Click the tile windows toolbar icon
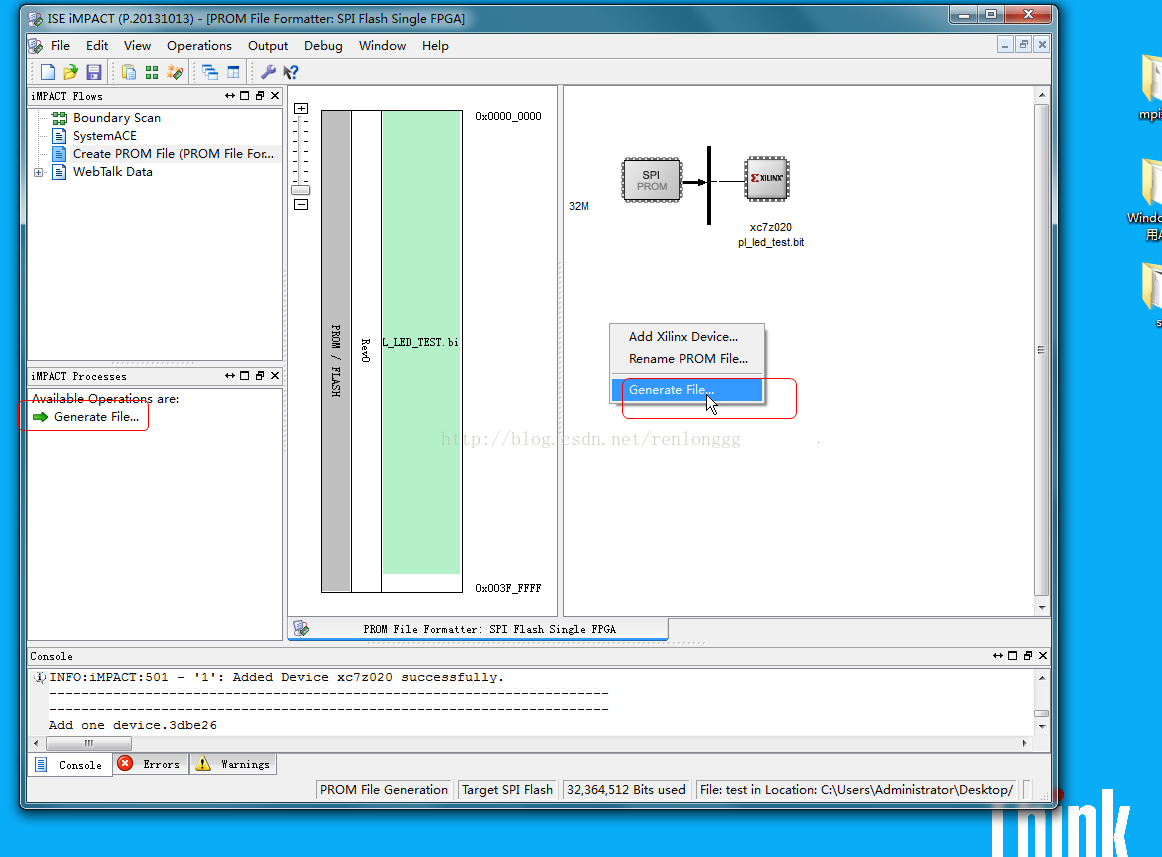The image size is (1162, 857). tap(233, 72)
